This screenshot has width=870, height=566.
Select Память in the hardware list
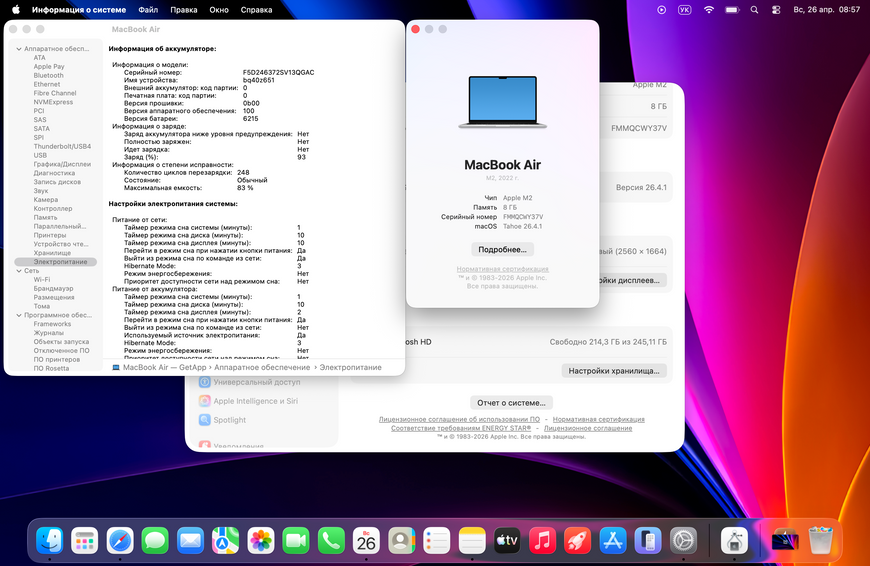45,218
